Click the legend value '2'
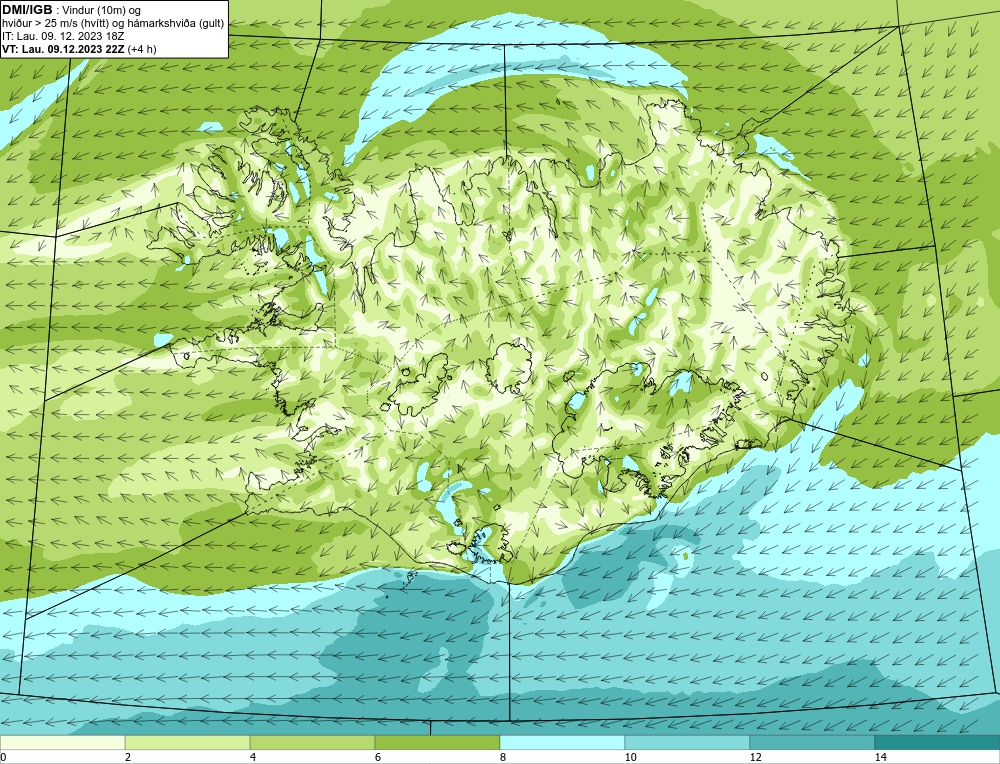The image size is (1000, 764). 128,757
